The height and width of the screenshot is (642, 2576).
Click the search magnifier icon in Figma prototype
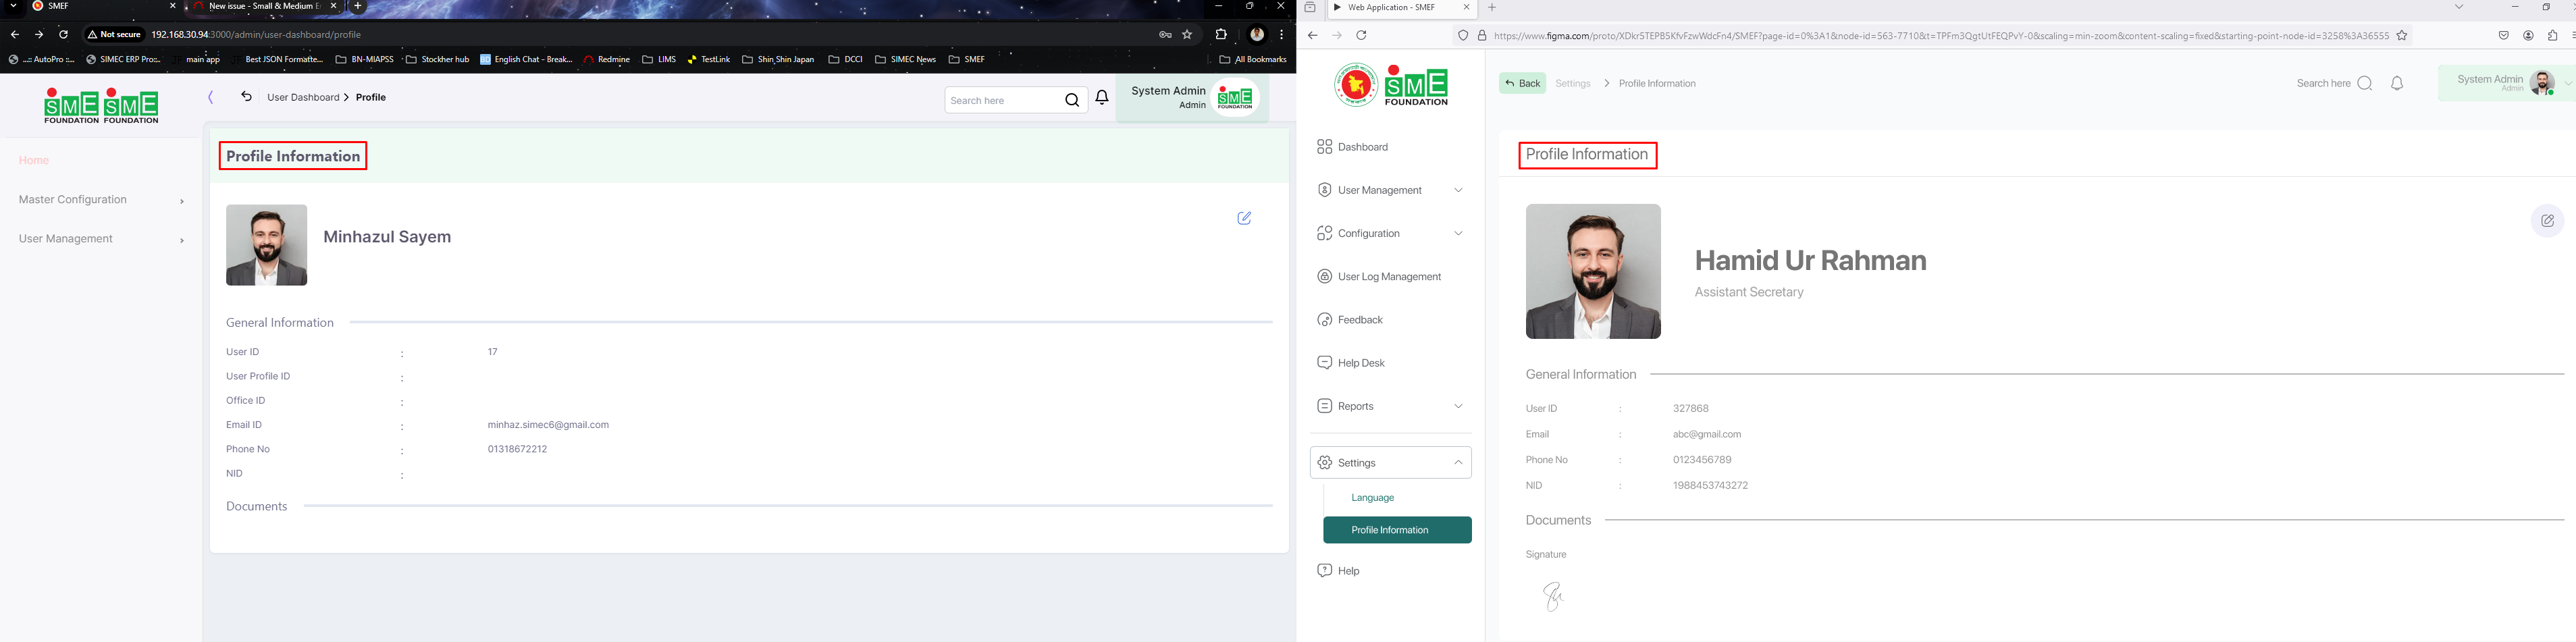point(2365,83)
